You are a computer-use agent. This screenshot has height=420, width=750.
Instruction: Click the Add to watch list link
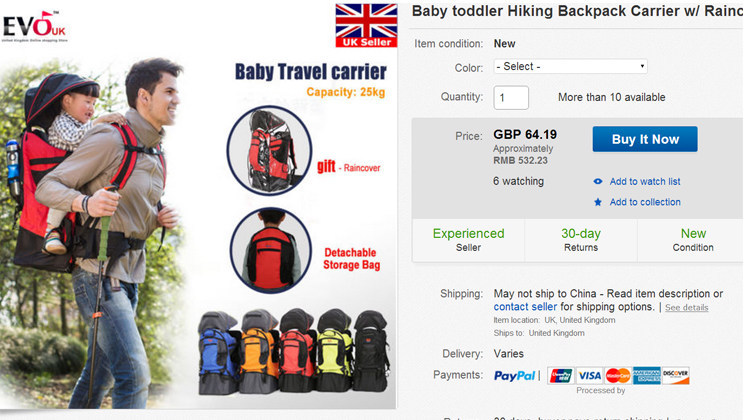(645, 181)
